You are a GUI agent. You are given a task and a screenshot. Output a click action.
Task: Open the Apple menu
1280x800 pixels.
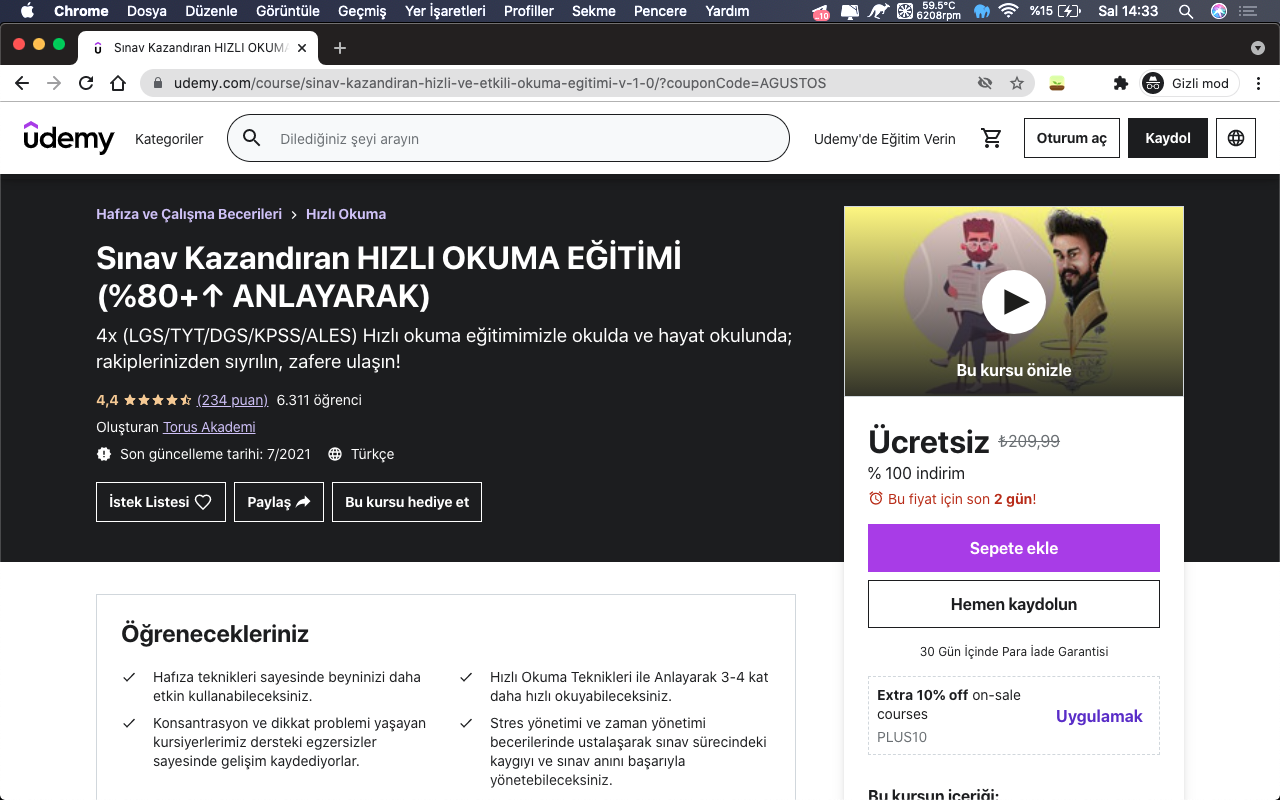coord(27,11)
